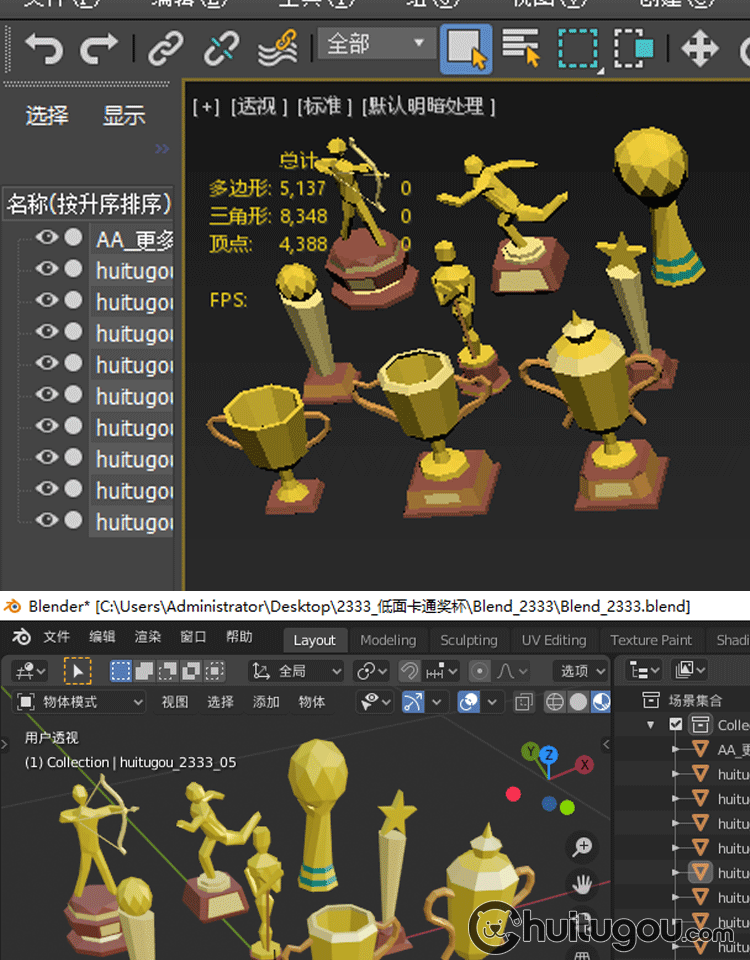Open Blender 文件 menu
The width and height of the screenshot is (750, 960).
point(56,637)
